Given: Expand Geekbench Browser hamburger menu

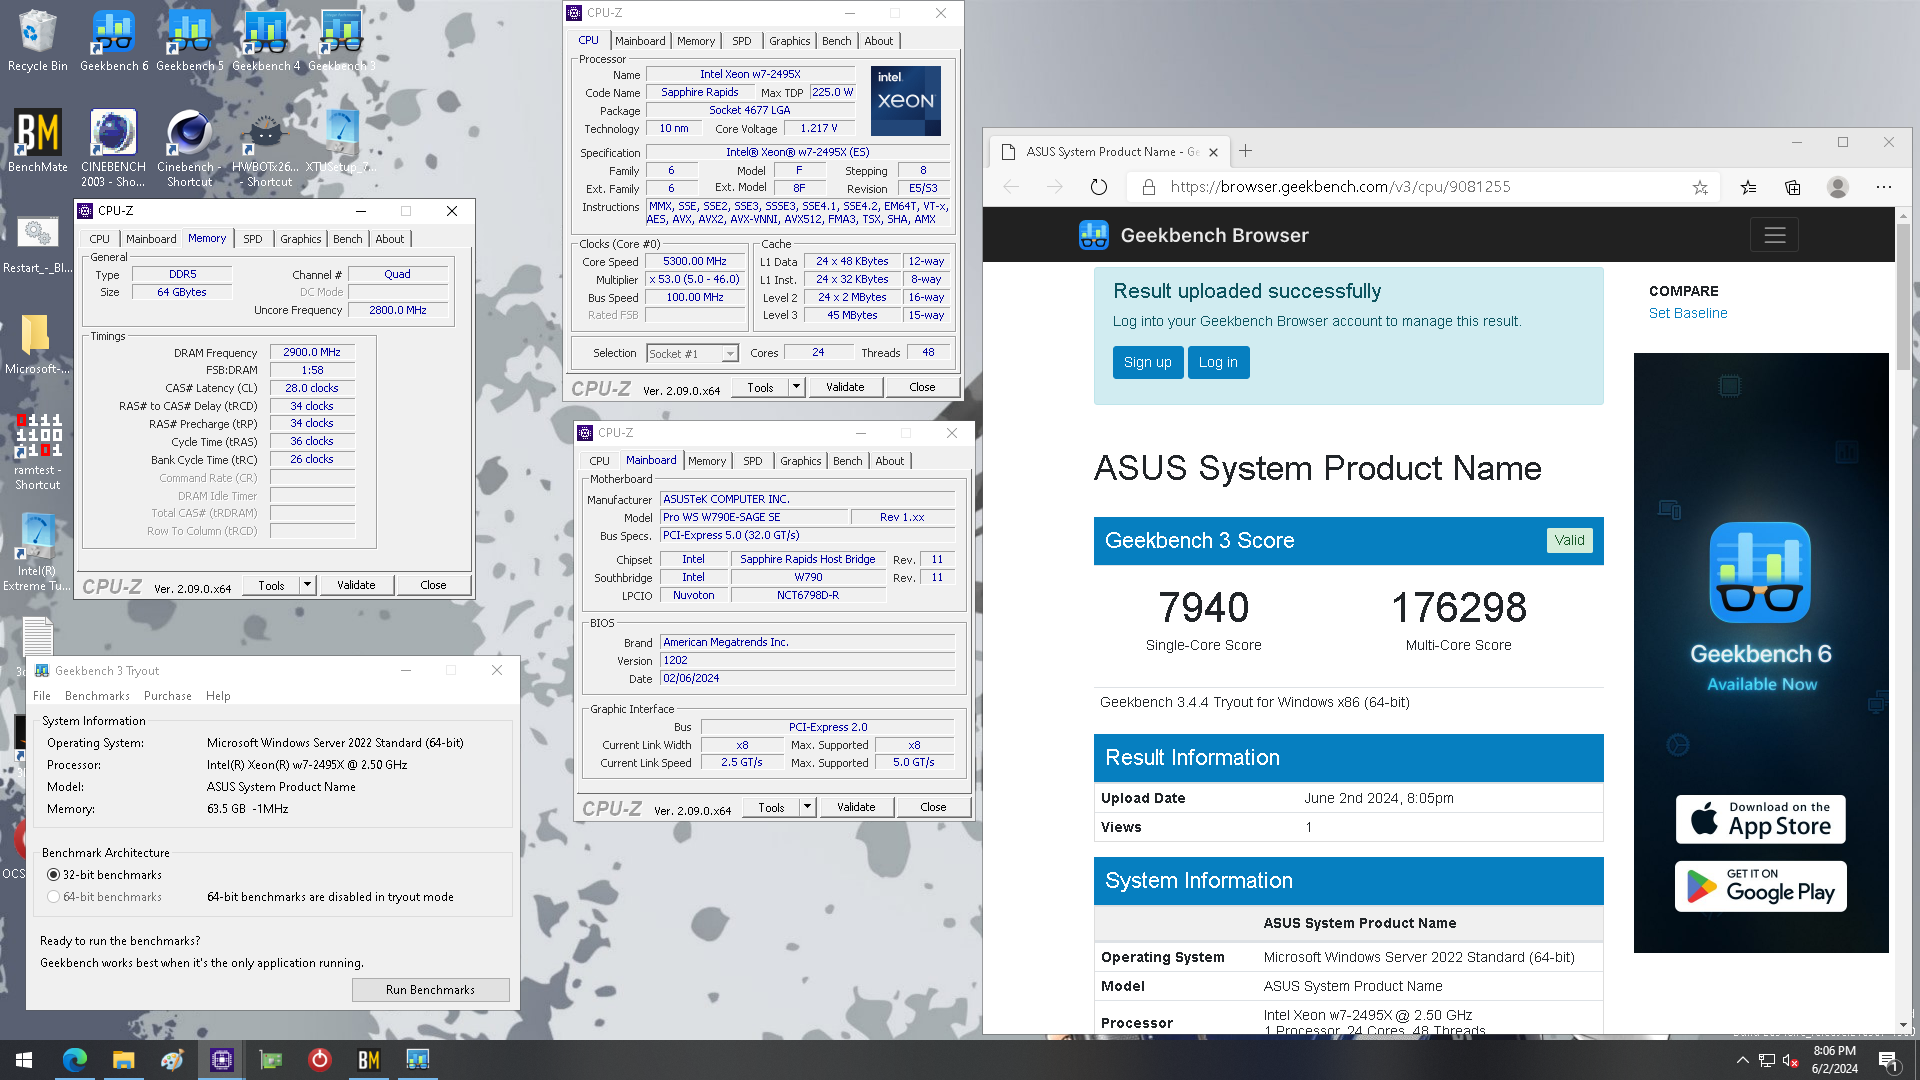Looking at the screenshot, I should pos(1775,235).
